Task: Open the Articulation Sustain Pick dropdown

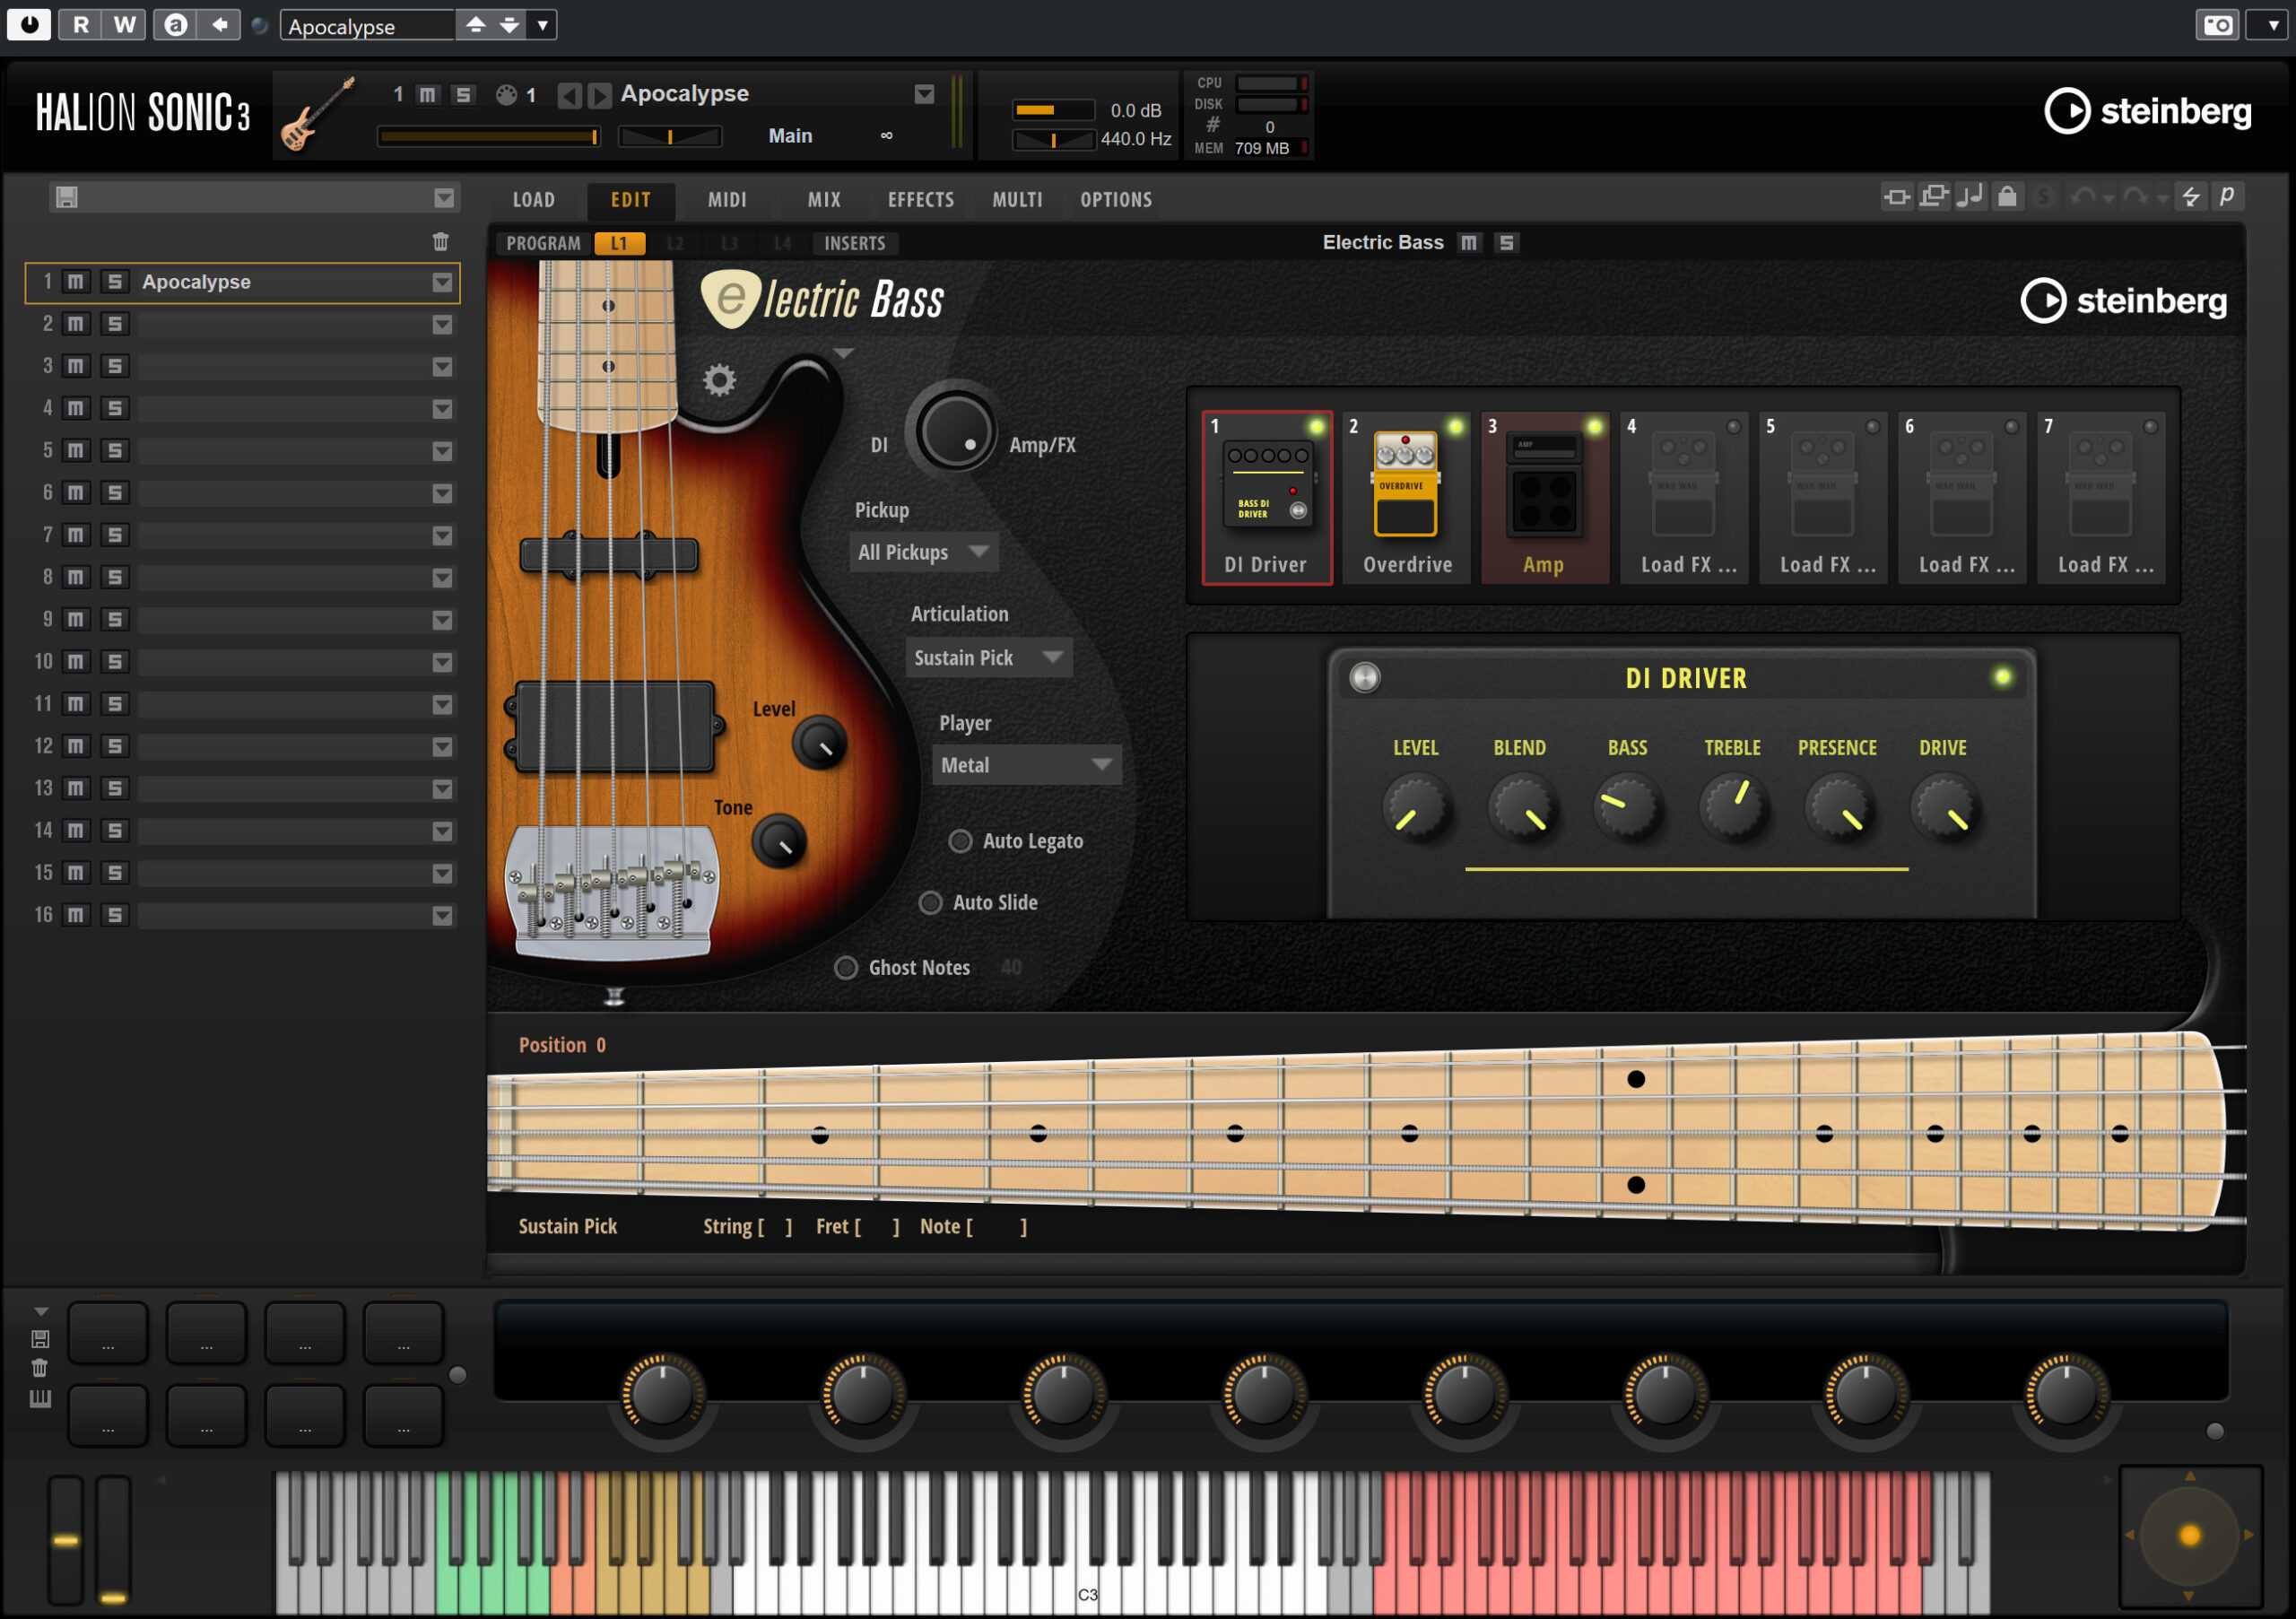Action: (x=988, y=657)
